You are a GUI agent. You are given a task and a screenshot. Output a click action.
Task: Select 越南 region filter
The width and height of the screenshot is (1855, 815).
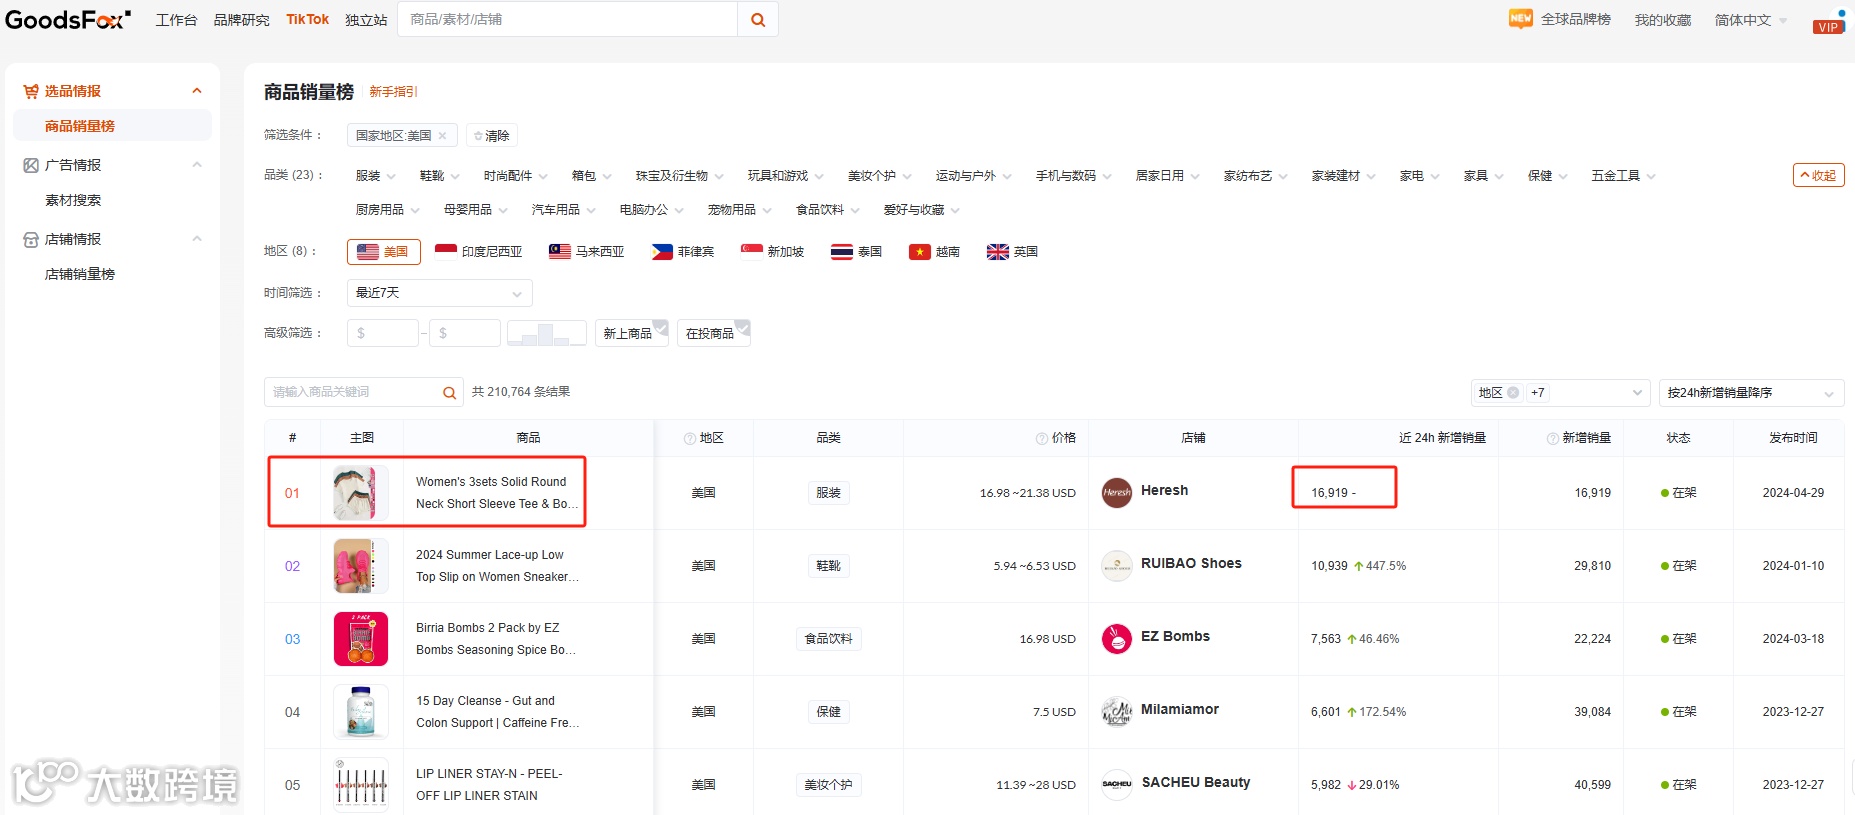click(935, 252)
